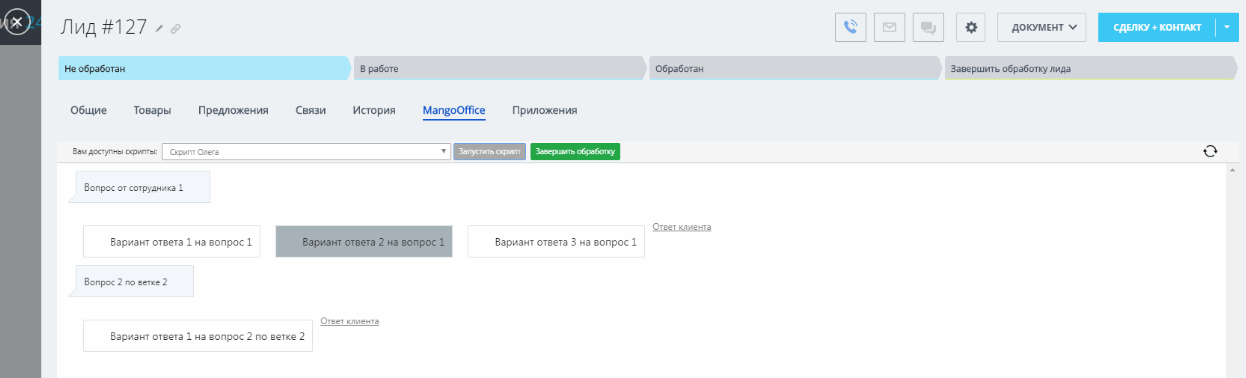Close the lead panel with X icon
The width and height of the screenshot is (1246, 378).
click(15, 22)
